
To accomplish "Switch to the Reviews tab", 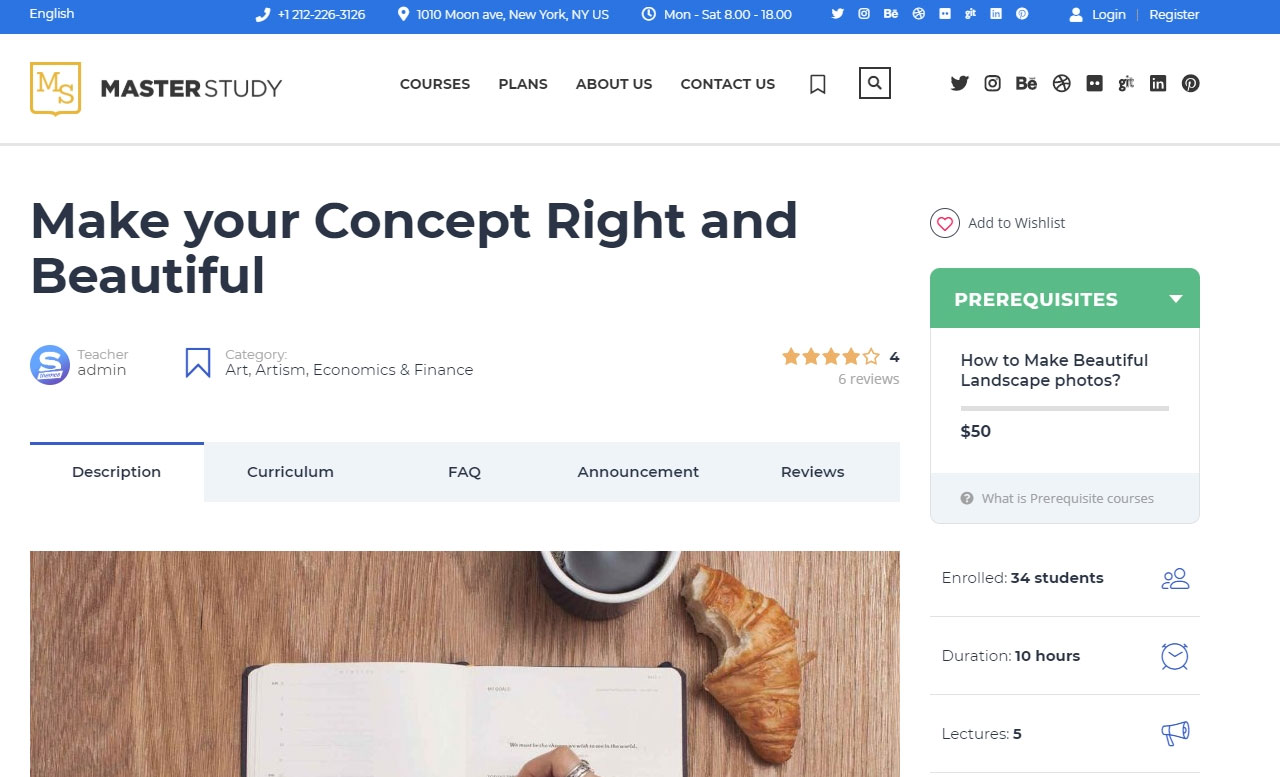I will pyautogui.click(x=812, y=472).
